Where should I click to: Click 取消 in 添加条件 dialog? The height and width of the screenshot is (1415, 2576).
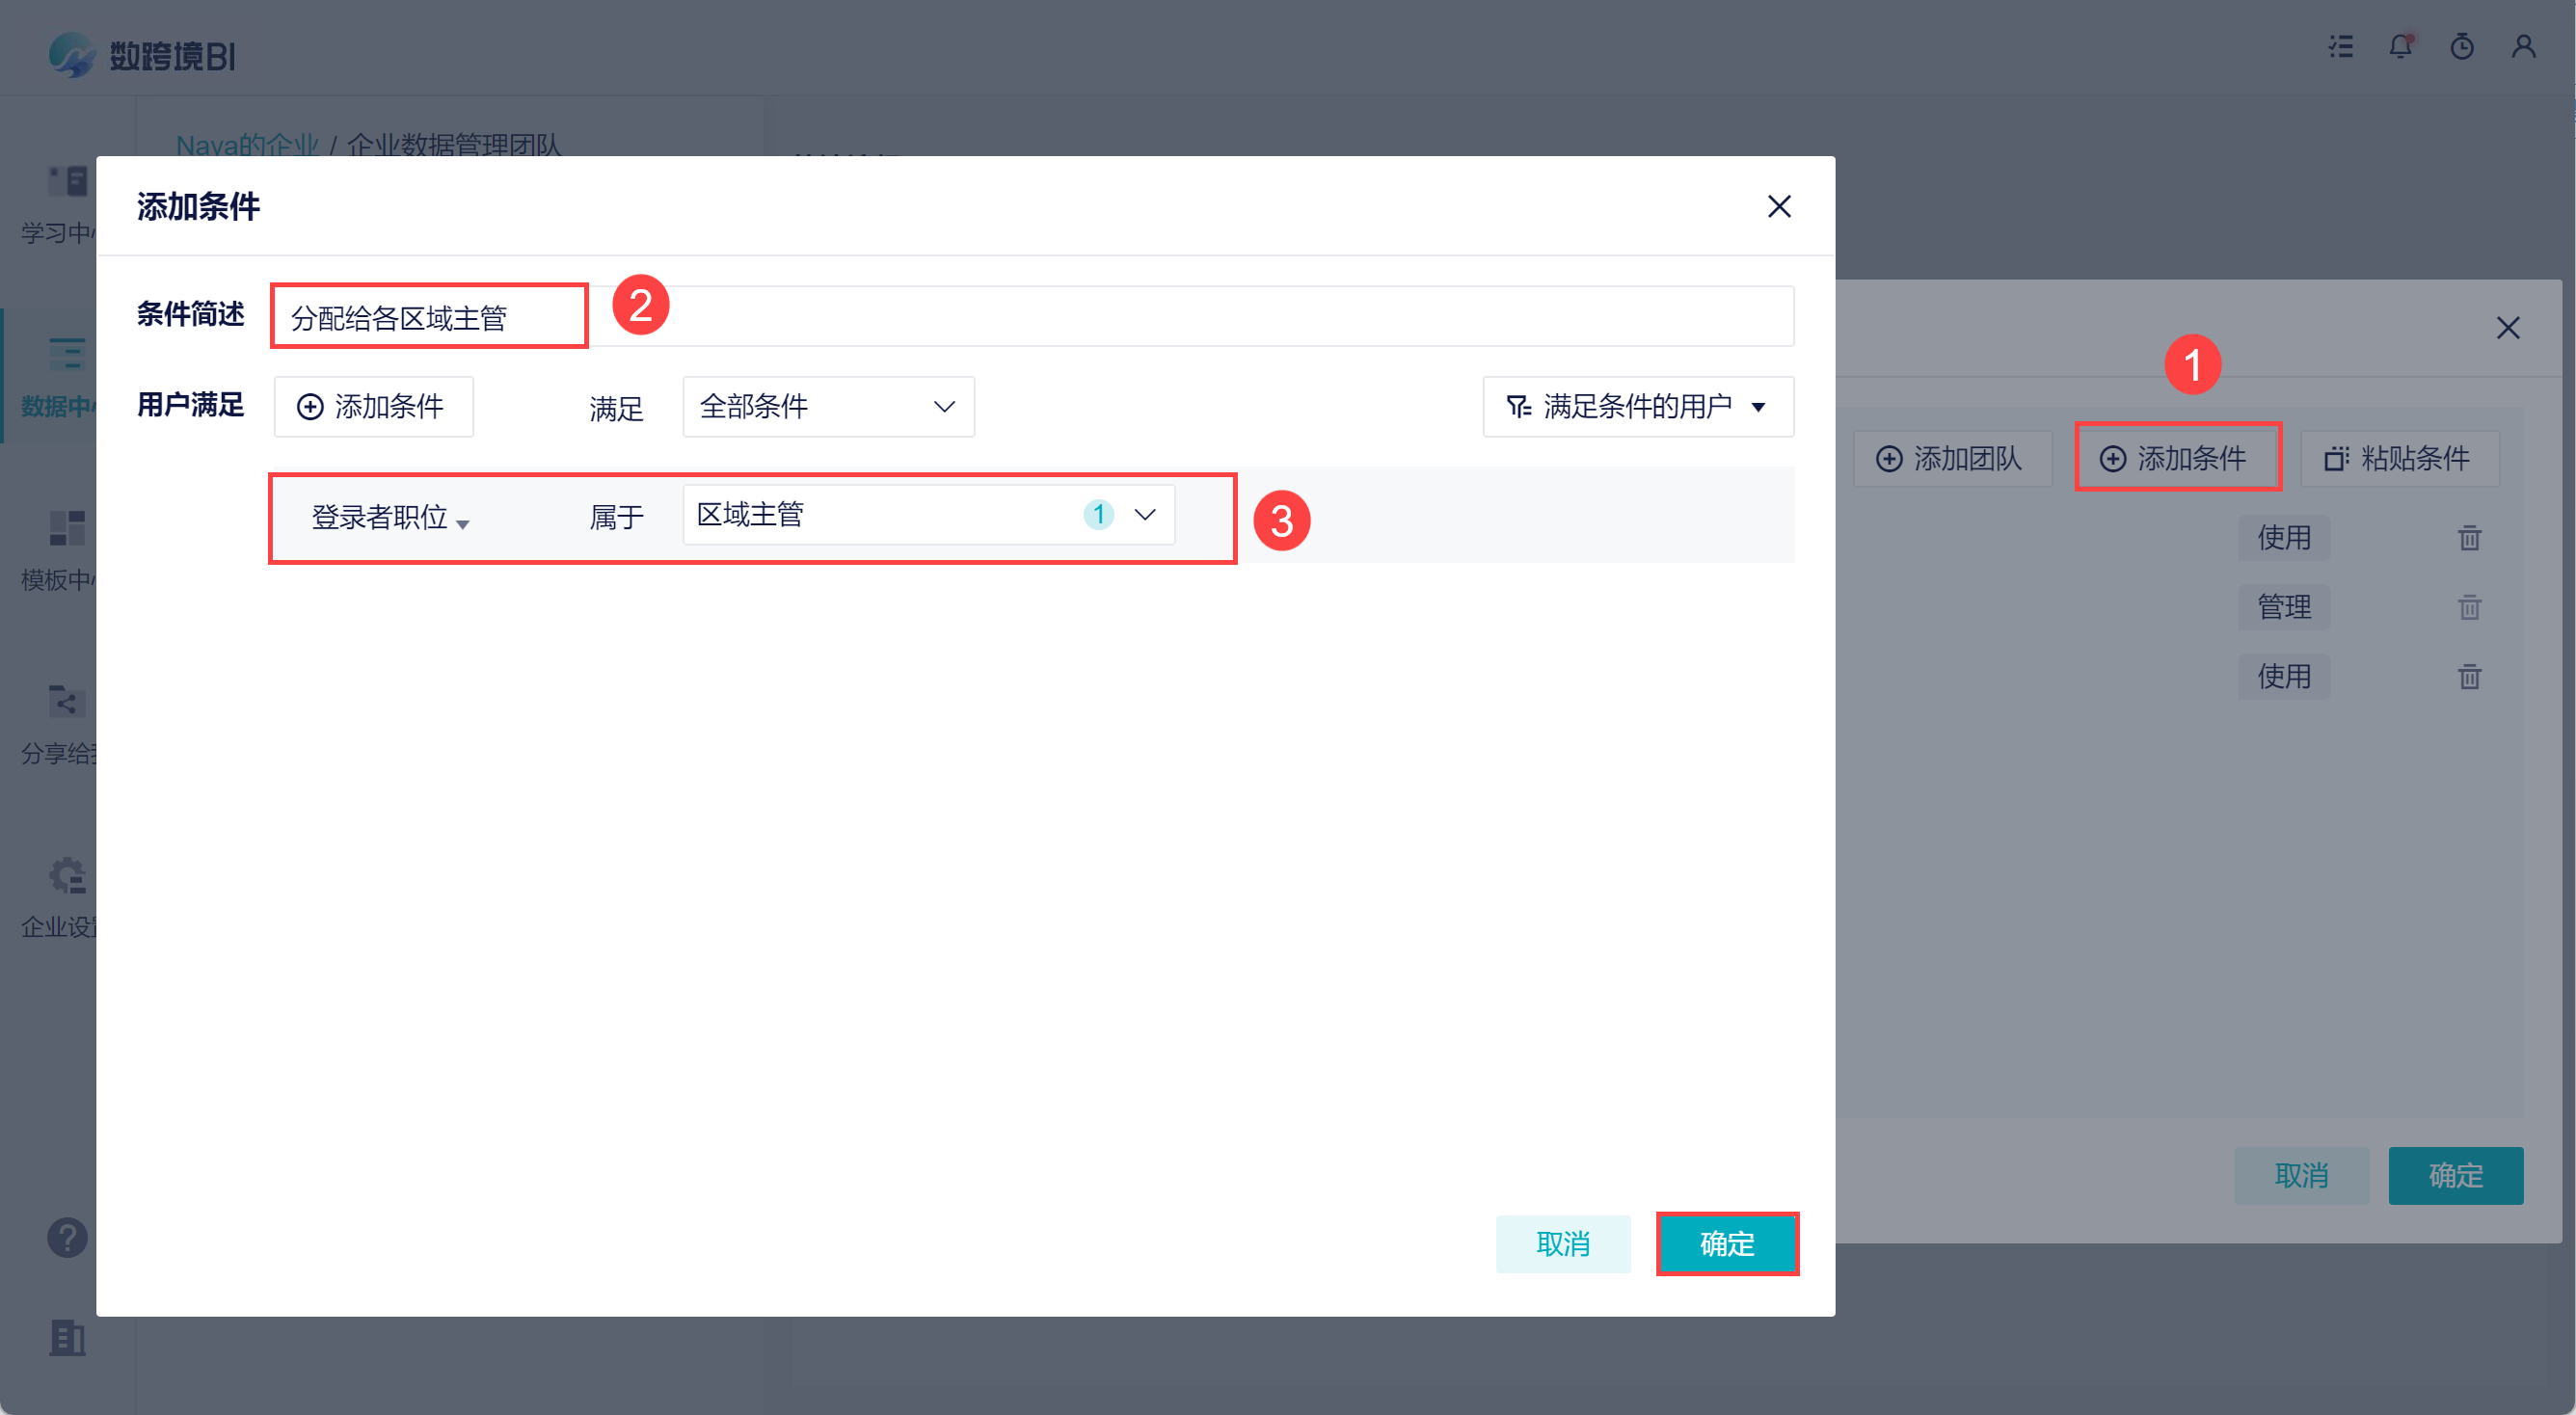point(1563,1244)
